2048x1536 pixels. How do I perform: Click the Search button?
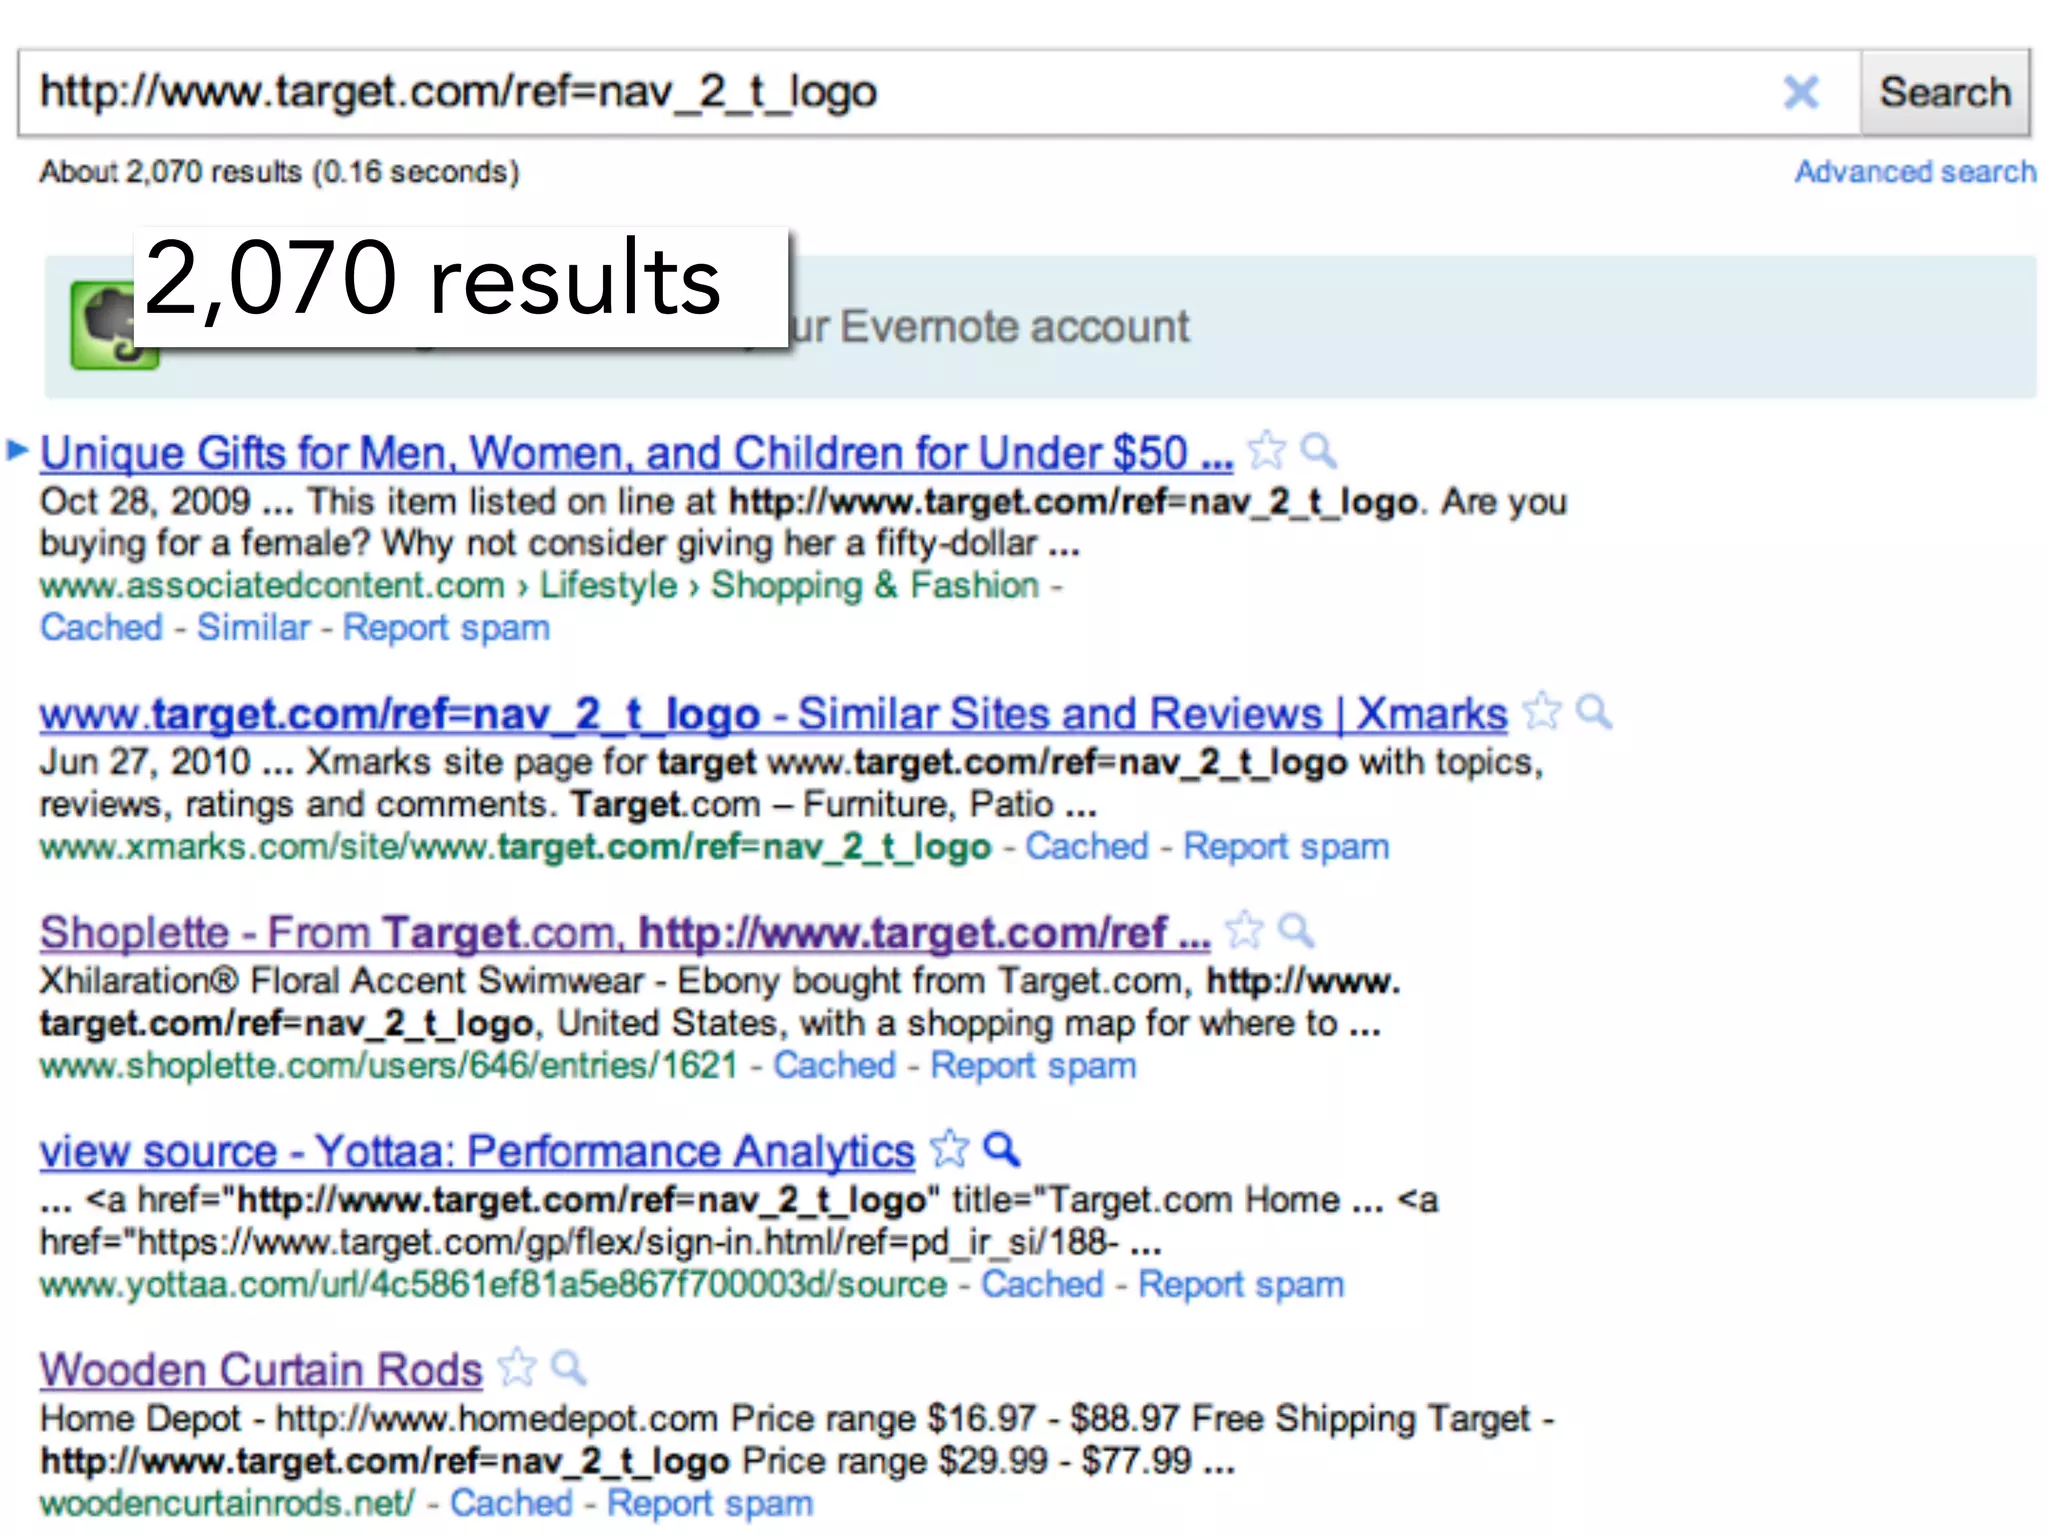(x=1944, y=92)
